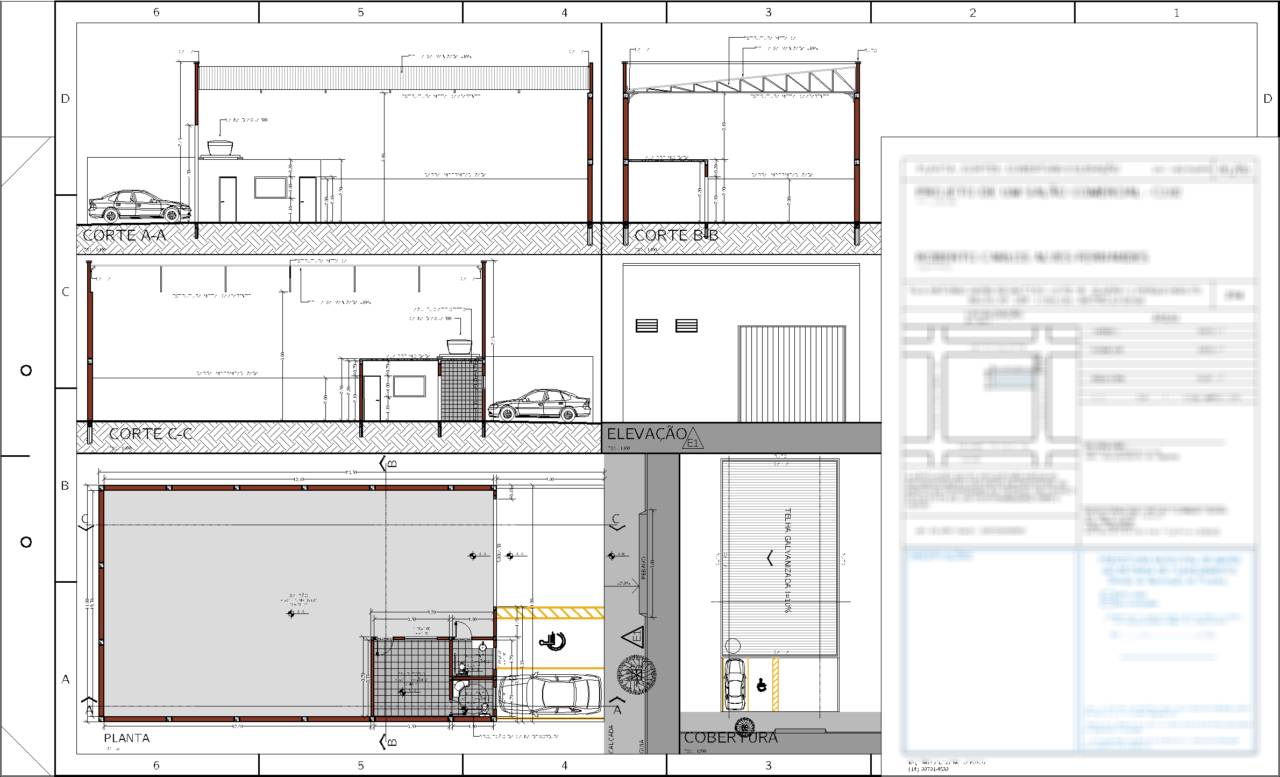The image size is (1280, 777).
Task: Select the CORTE B-B view title
Action: (675, 236)
